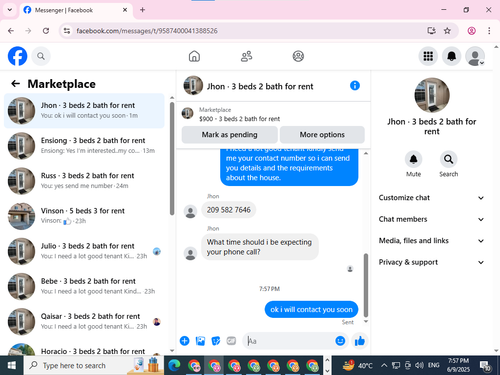Open a new browser tab

pyautogui.click(x=142, y=10)
